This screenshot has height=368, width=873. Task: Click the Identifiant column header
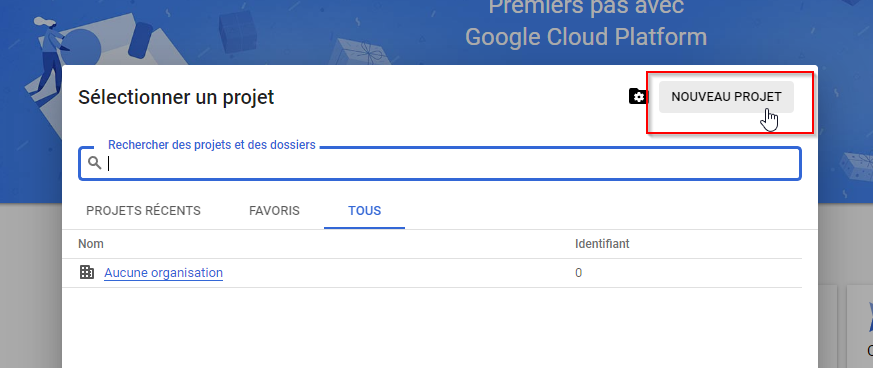click(602, 244)
